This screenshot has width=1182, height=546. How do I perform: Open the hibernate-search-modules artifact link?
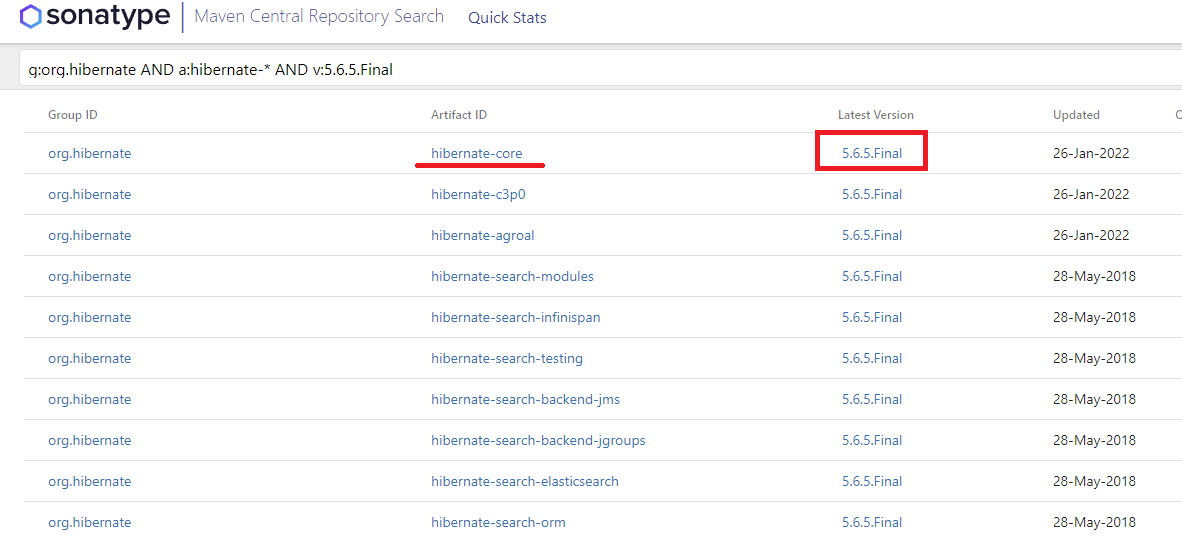tap(513, 276)
